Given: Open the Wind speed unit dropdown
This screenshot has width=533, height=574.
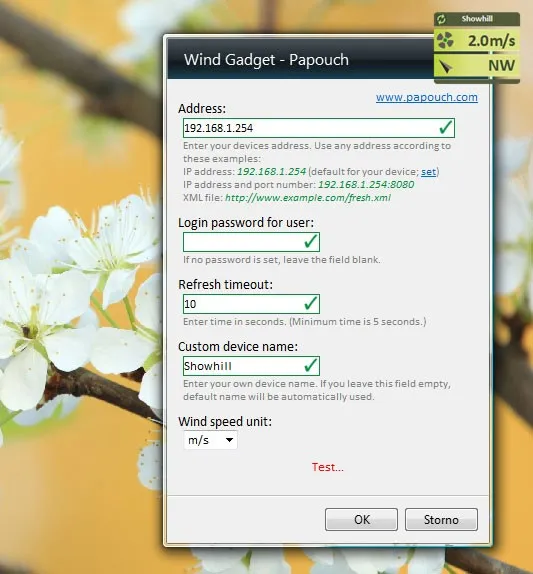Looking at the screenshot, I should coord(210,440).
